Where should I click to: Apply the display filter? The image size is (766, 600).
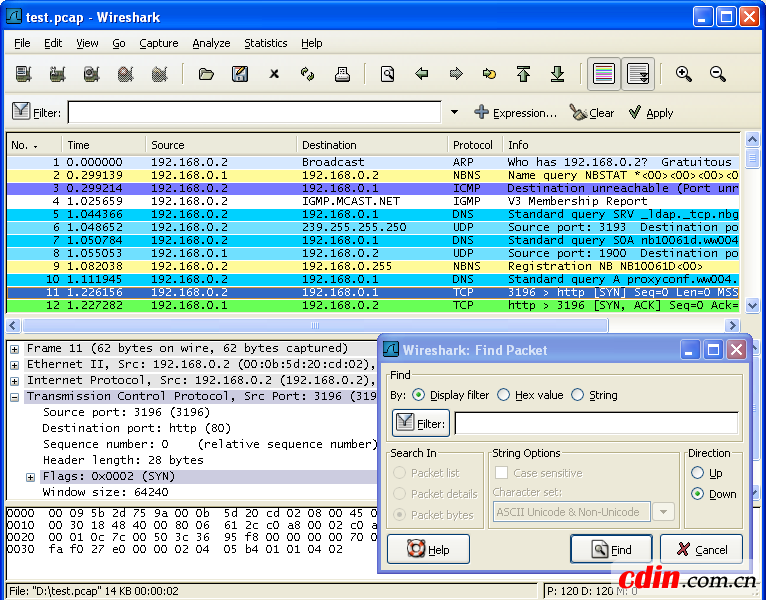point(651,113)
